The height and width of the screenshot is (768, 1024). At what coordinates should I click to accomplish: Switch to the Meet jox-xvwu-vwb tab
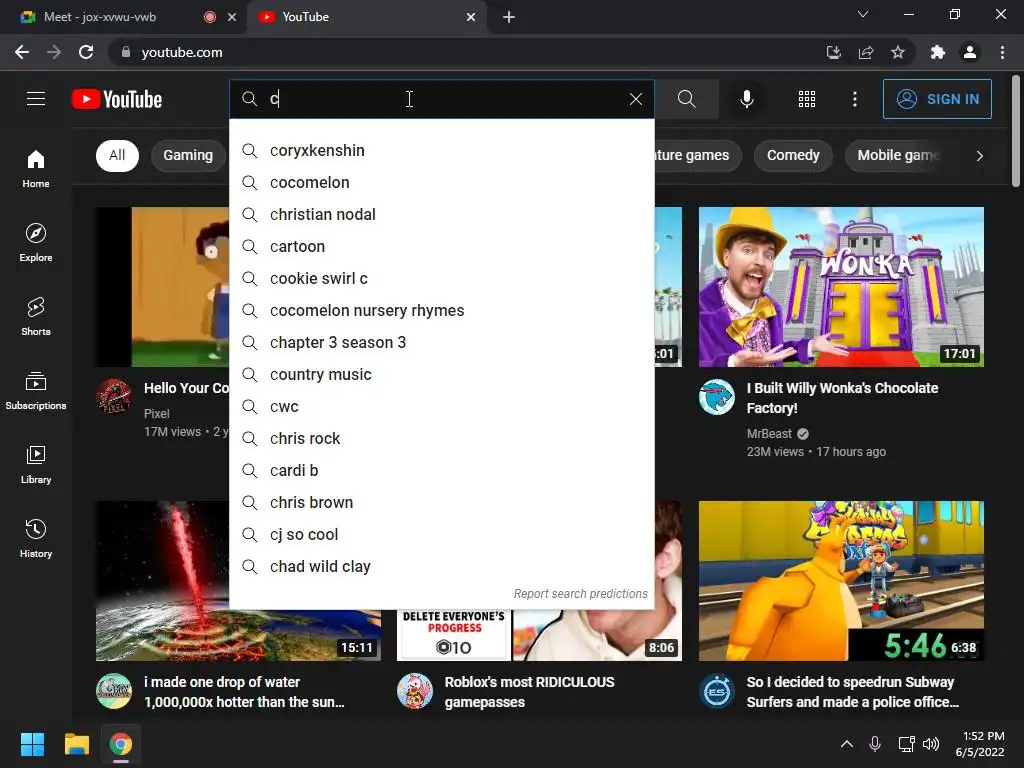coord(124,17)
